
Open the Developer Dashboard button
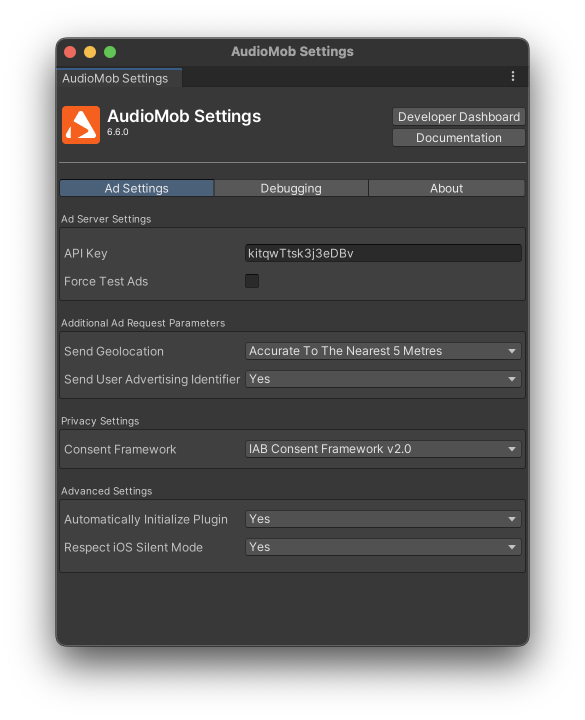tap(459, 117)
